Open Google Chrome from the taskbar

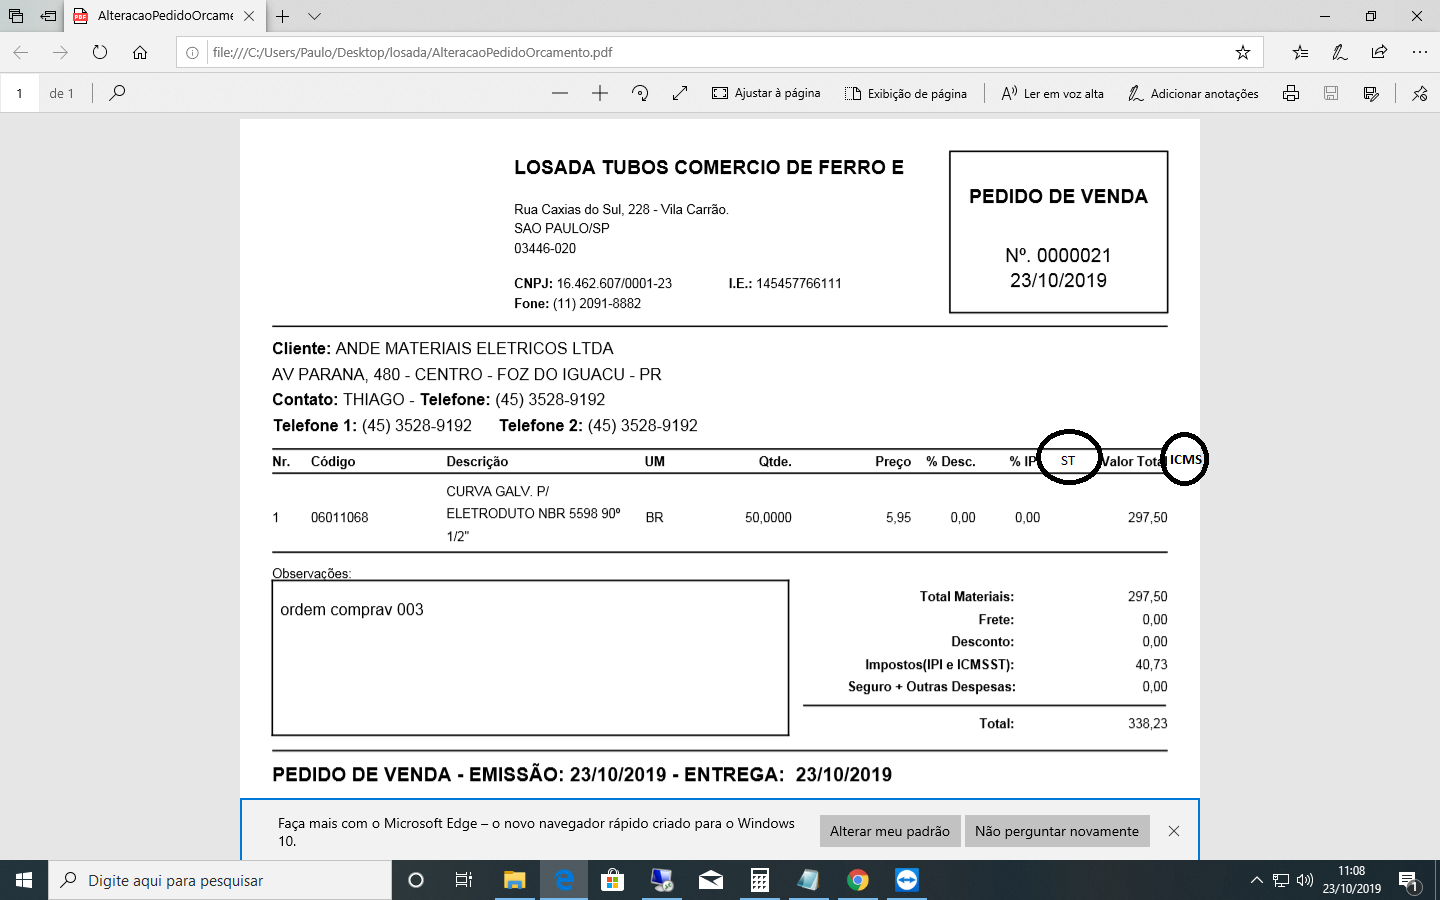(x=858, y=880)
